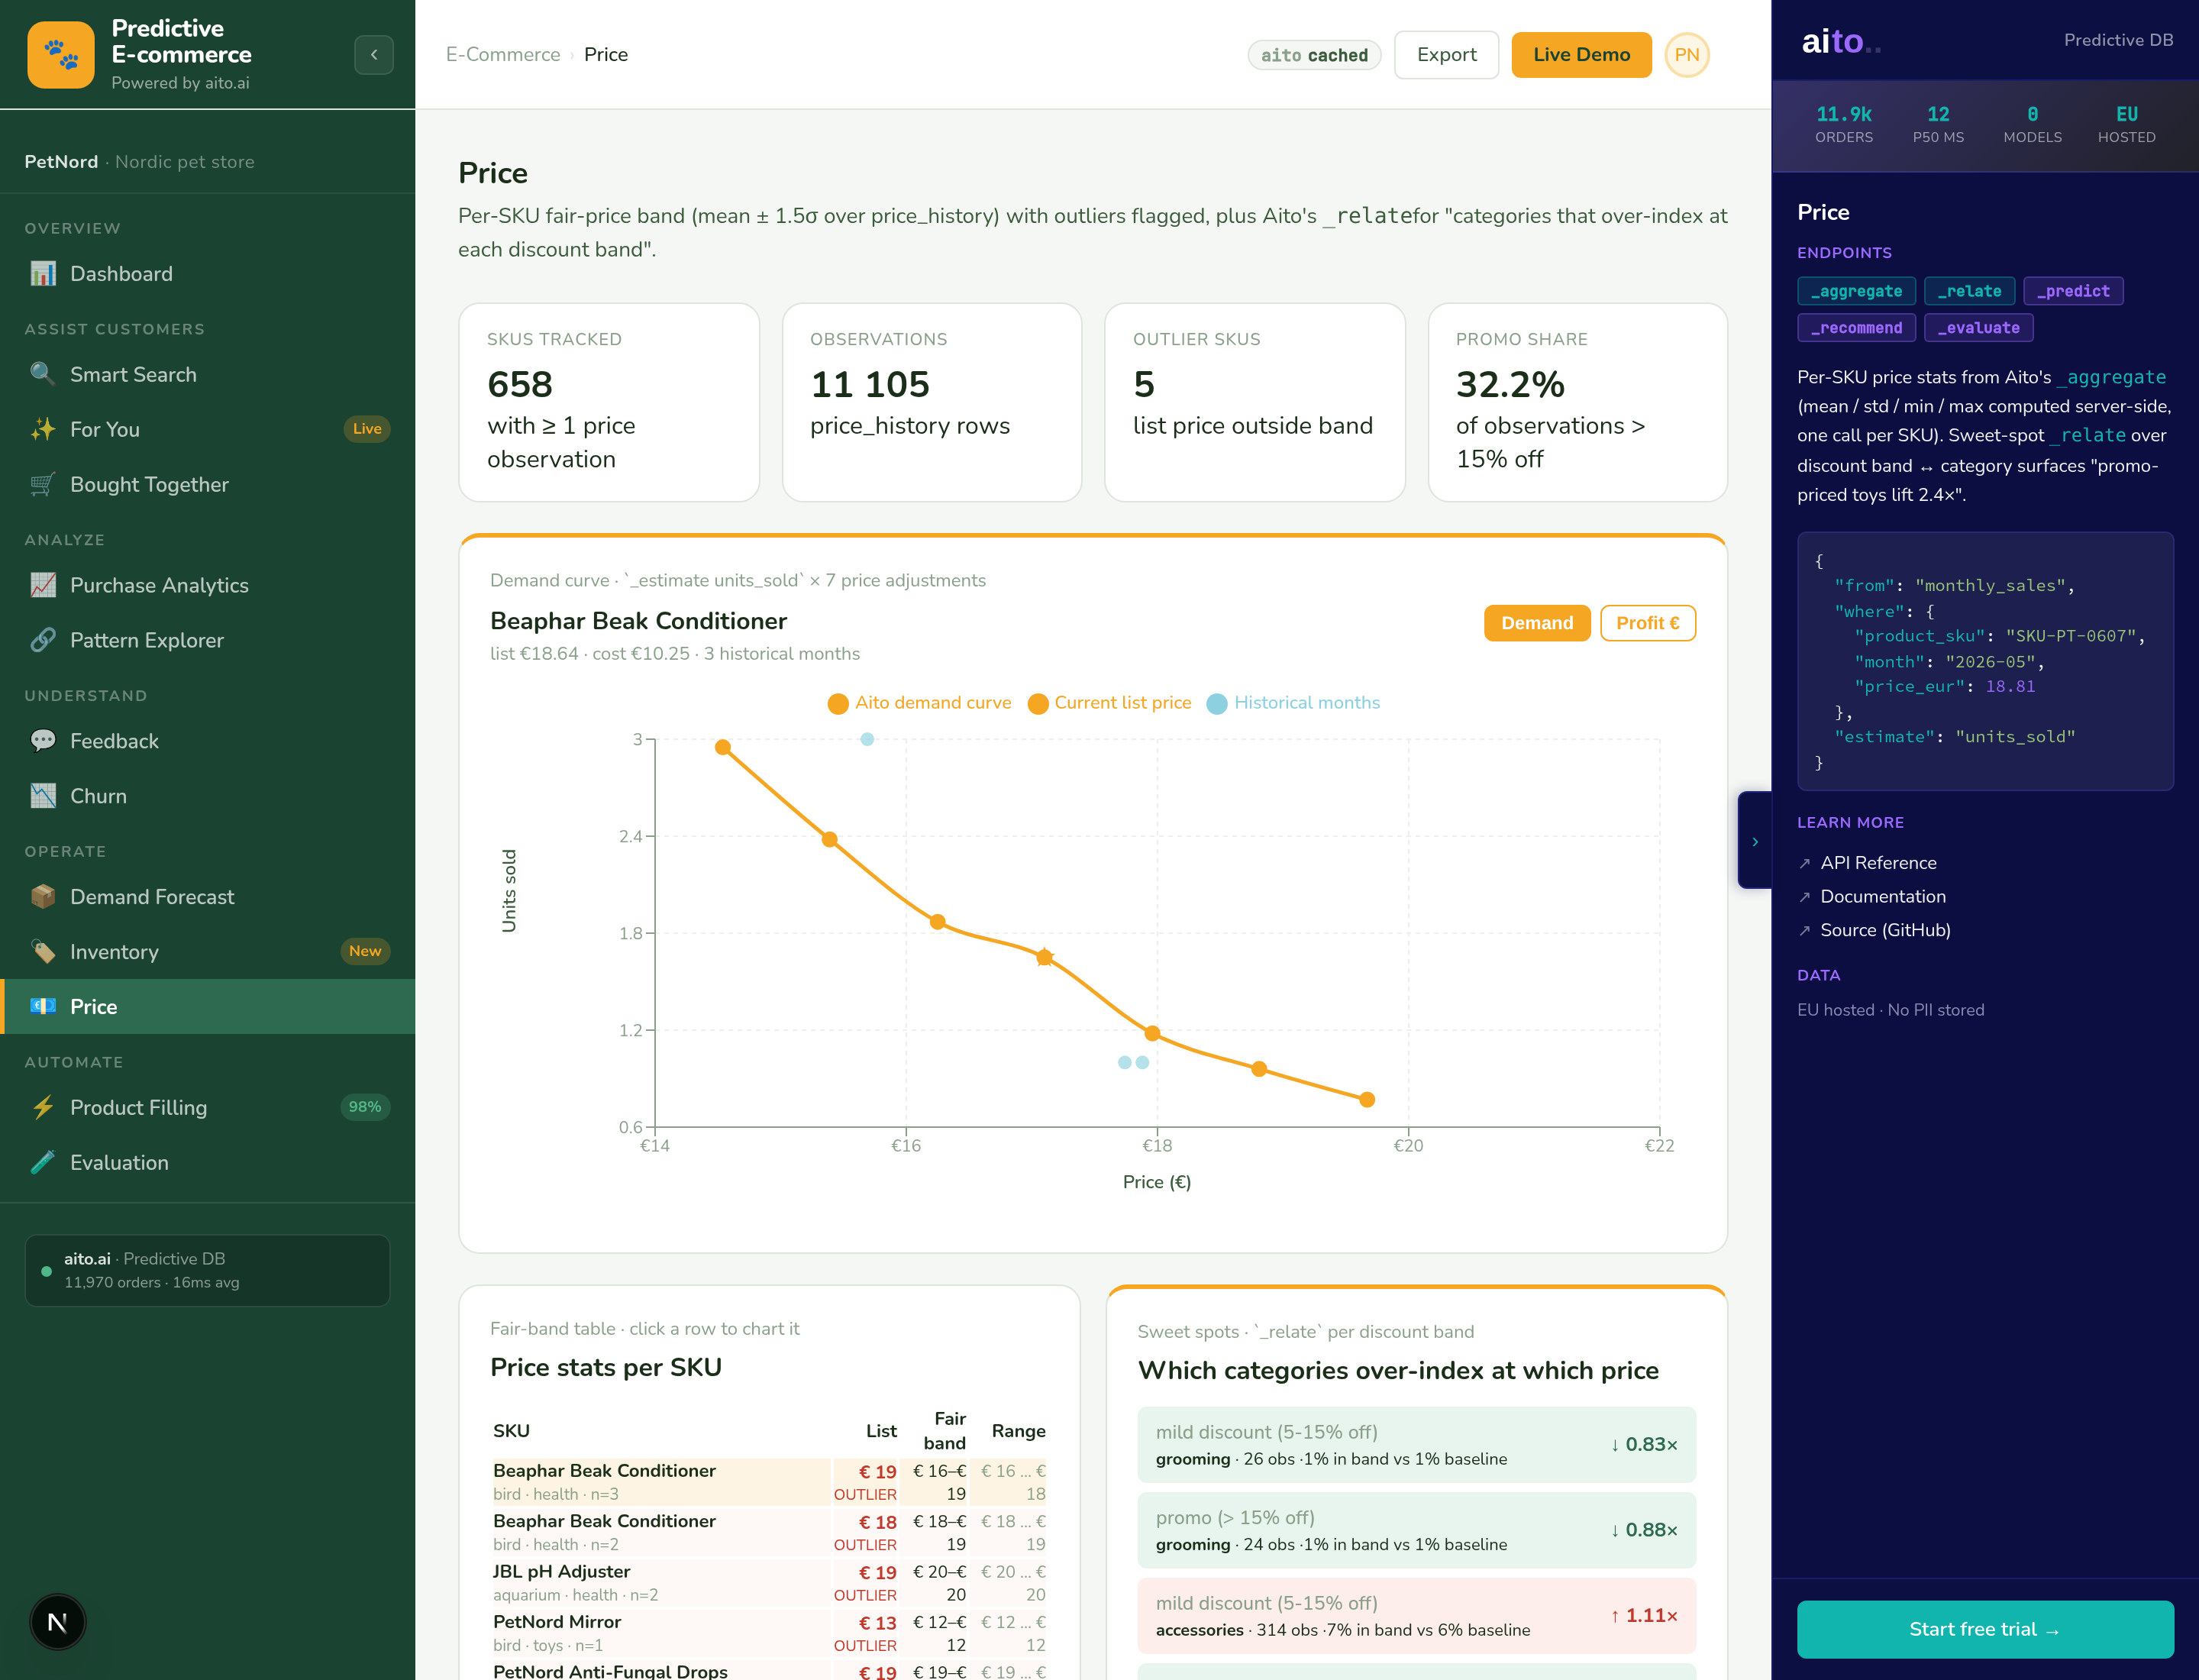2199x1680 pixels.
Task: Launch the Live Demo
Action: pos(1581,55)
